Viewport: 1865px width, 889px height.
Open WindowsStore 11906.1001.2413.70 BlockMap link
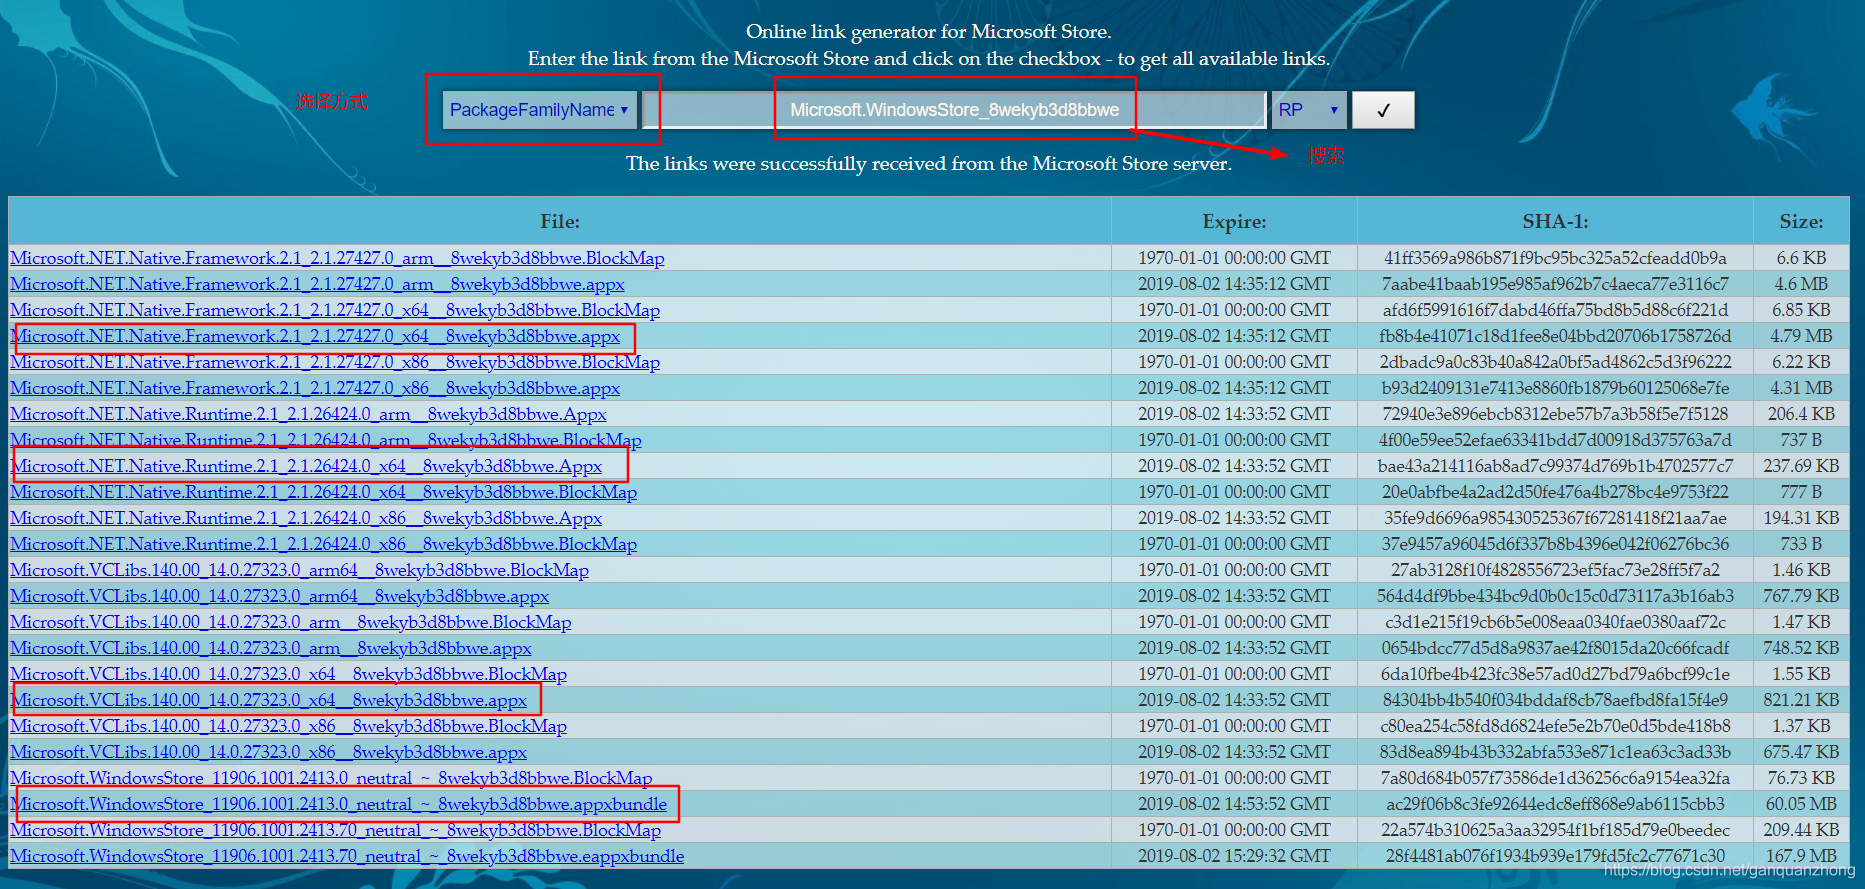pos(336,830)
